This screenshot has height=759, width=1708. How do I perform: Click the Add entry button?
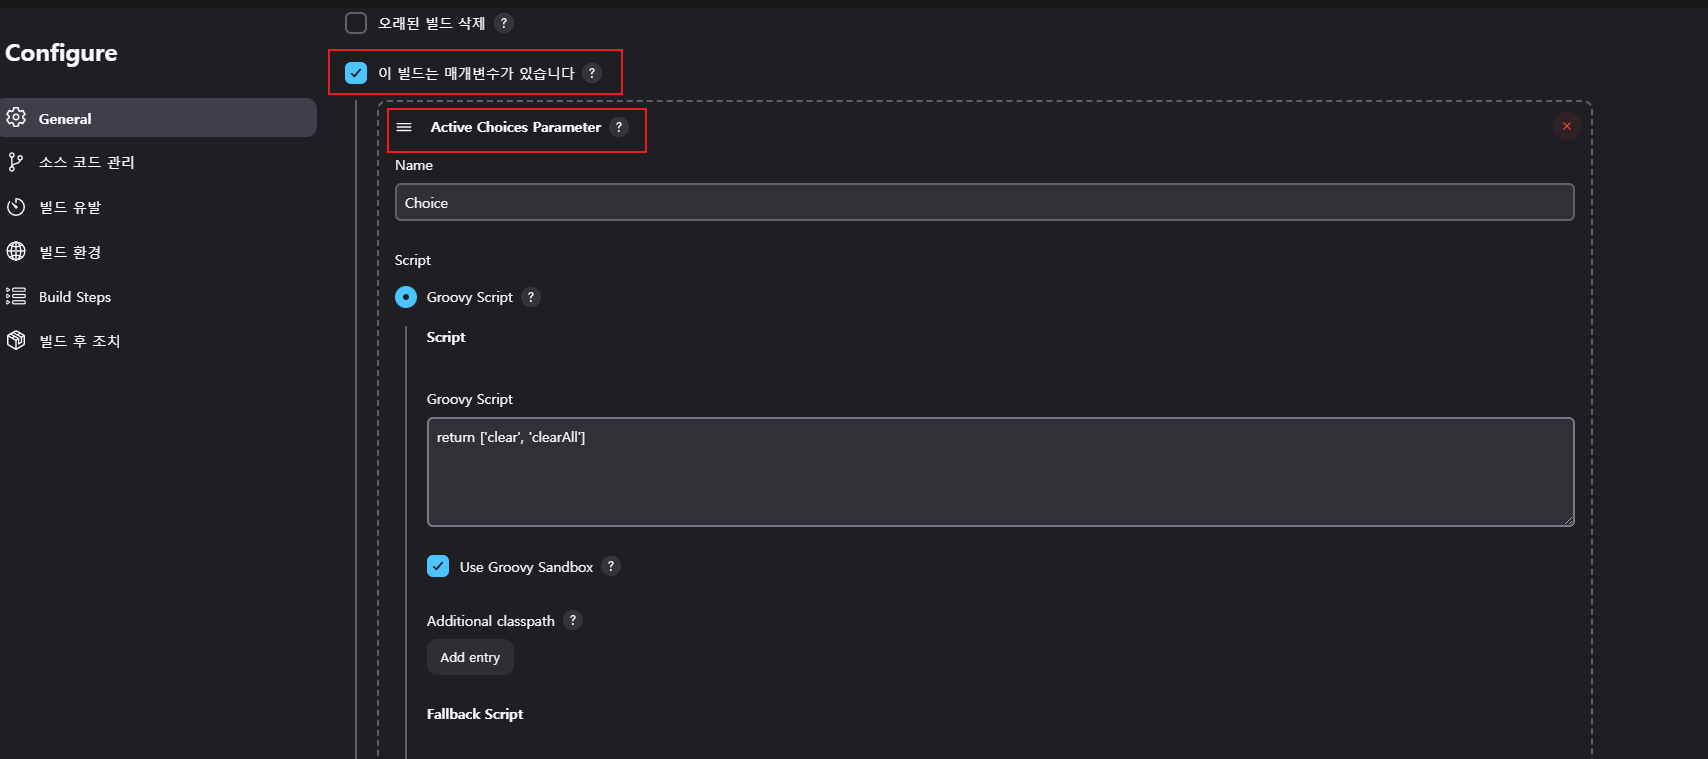(470, 657)
